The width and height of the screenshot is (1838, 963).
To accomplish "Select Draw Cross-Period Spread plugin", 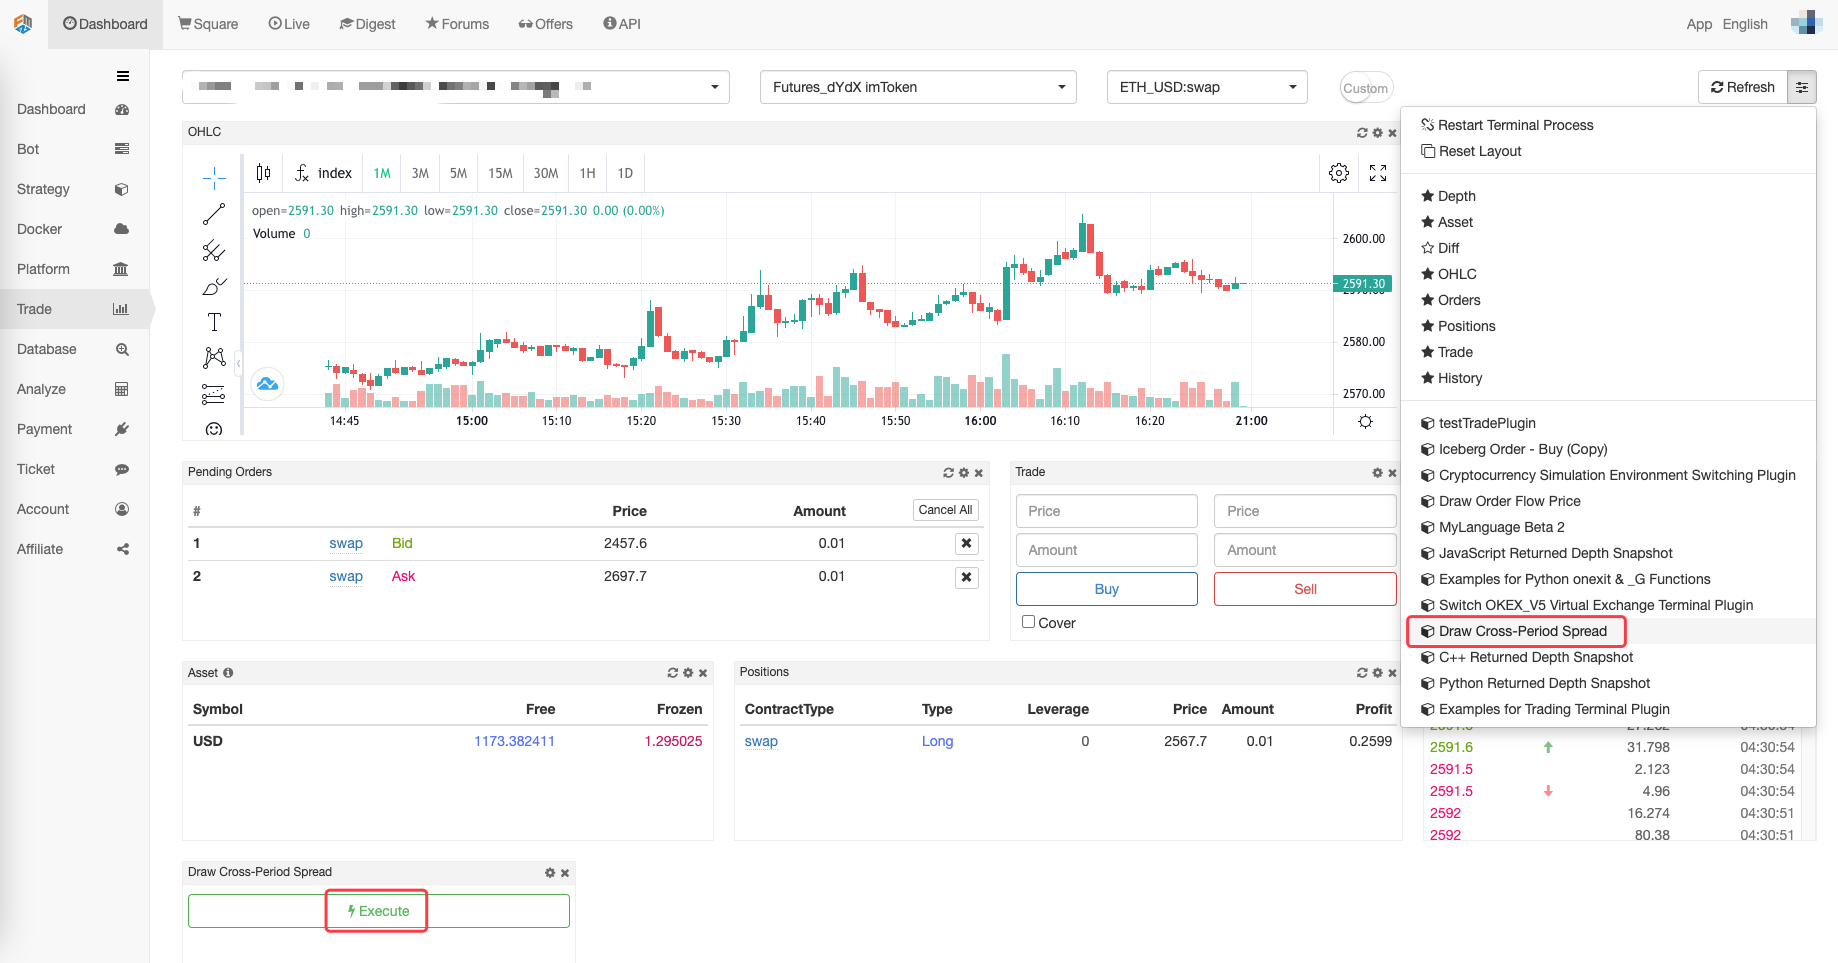I will click(1514, 631).
